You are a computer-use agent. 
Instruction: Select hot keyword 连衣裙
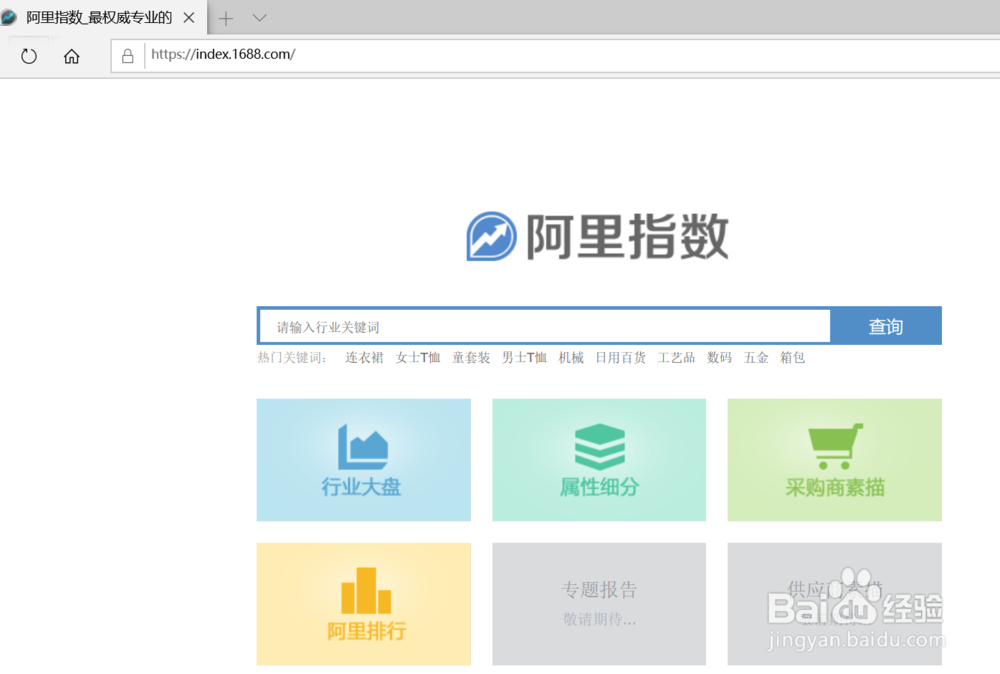point(364,358)
